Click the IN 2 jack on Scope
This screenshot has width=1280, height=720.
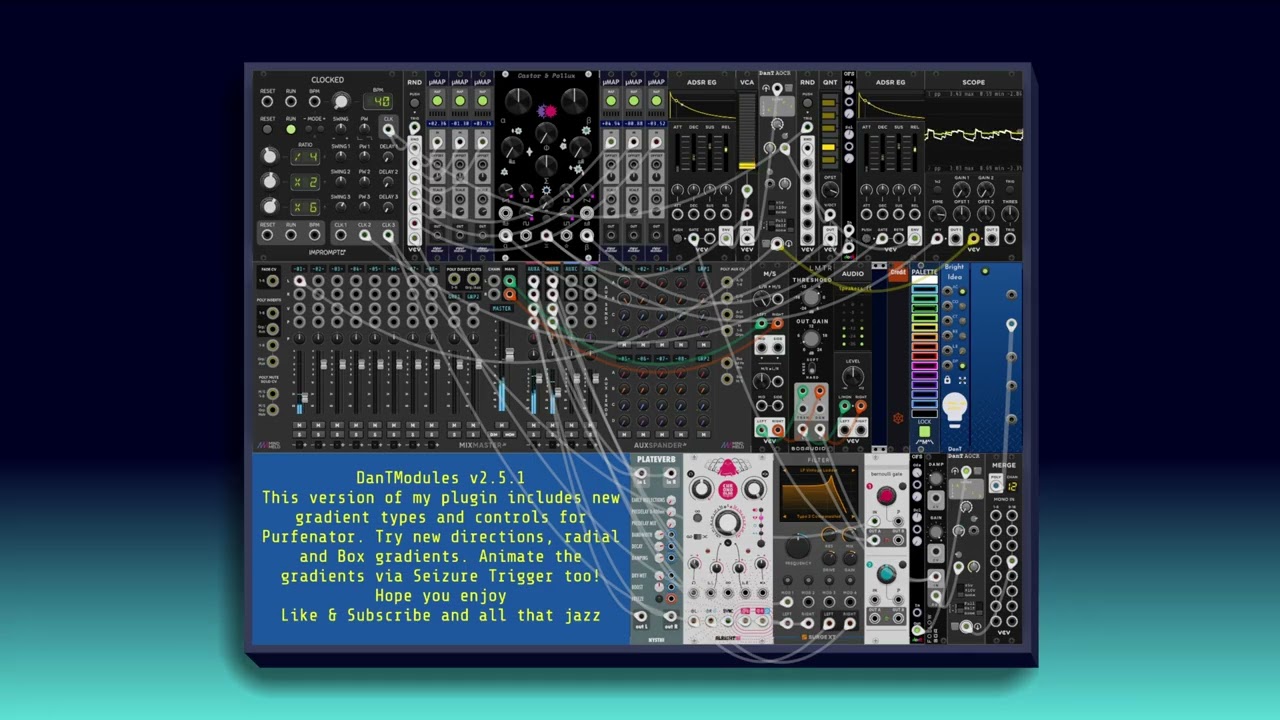973,239
